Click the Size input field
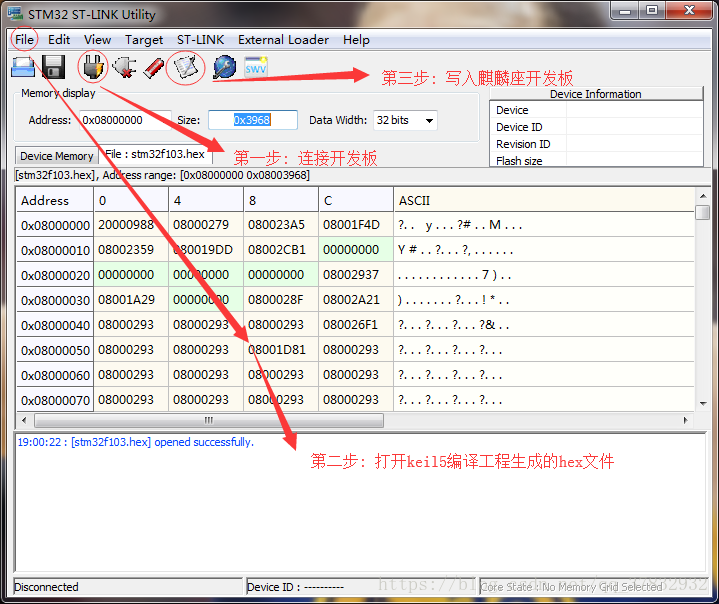 [253, 120]
